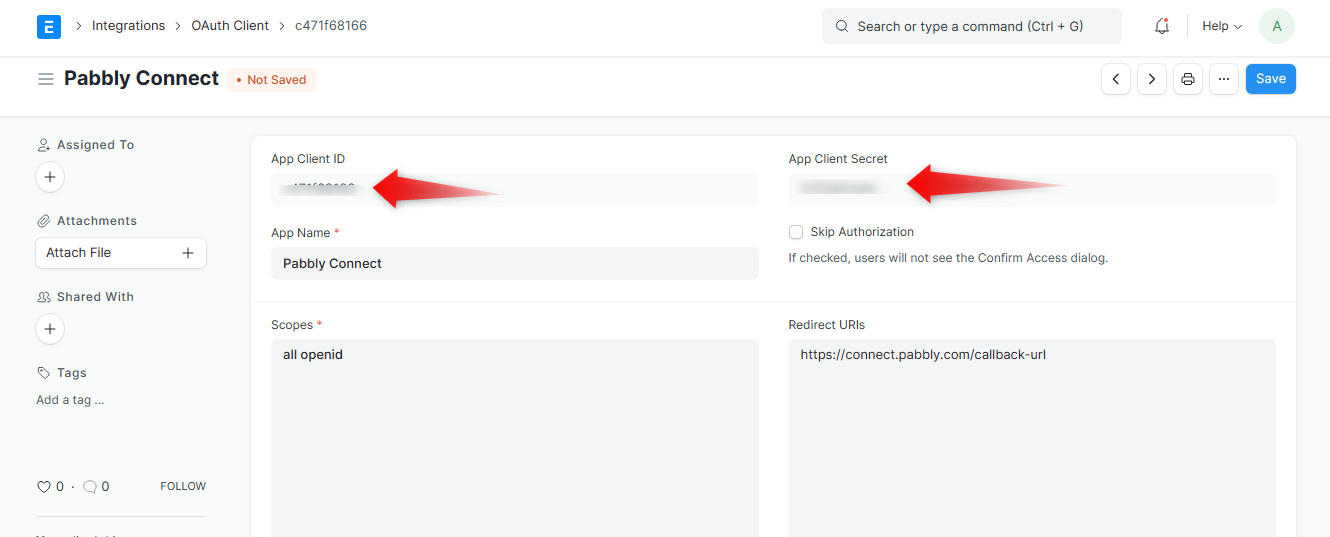This screenshot has height=537, width=1330.
Task: Open the three-dots more options menu
Action: tap(1224, 79)
